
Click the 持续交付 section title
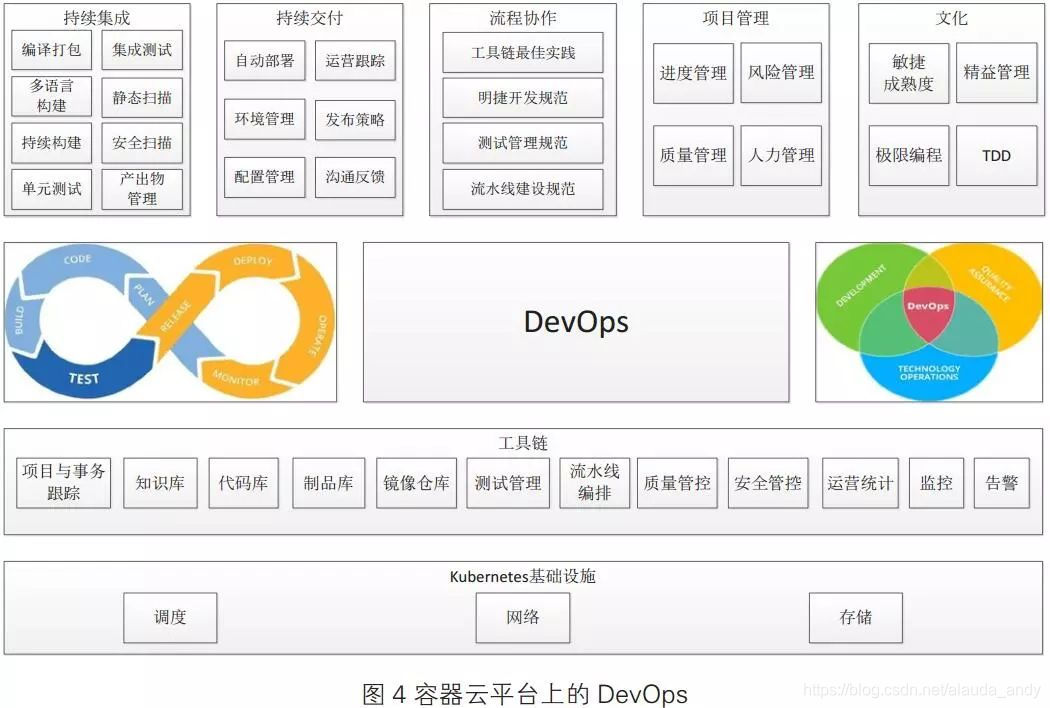309,17
